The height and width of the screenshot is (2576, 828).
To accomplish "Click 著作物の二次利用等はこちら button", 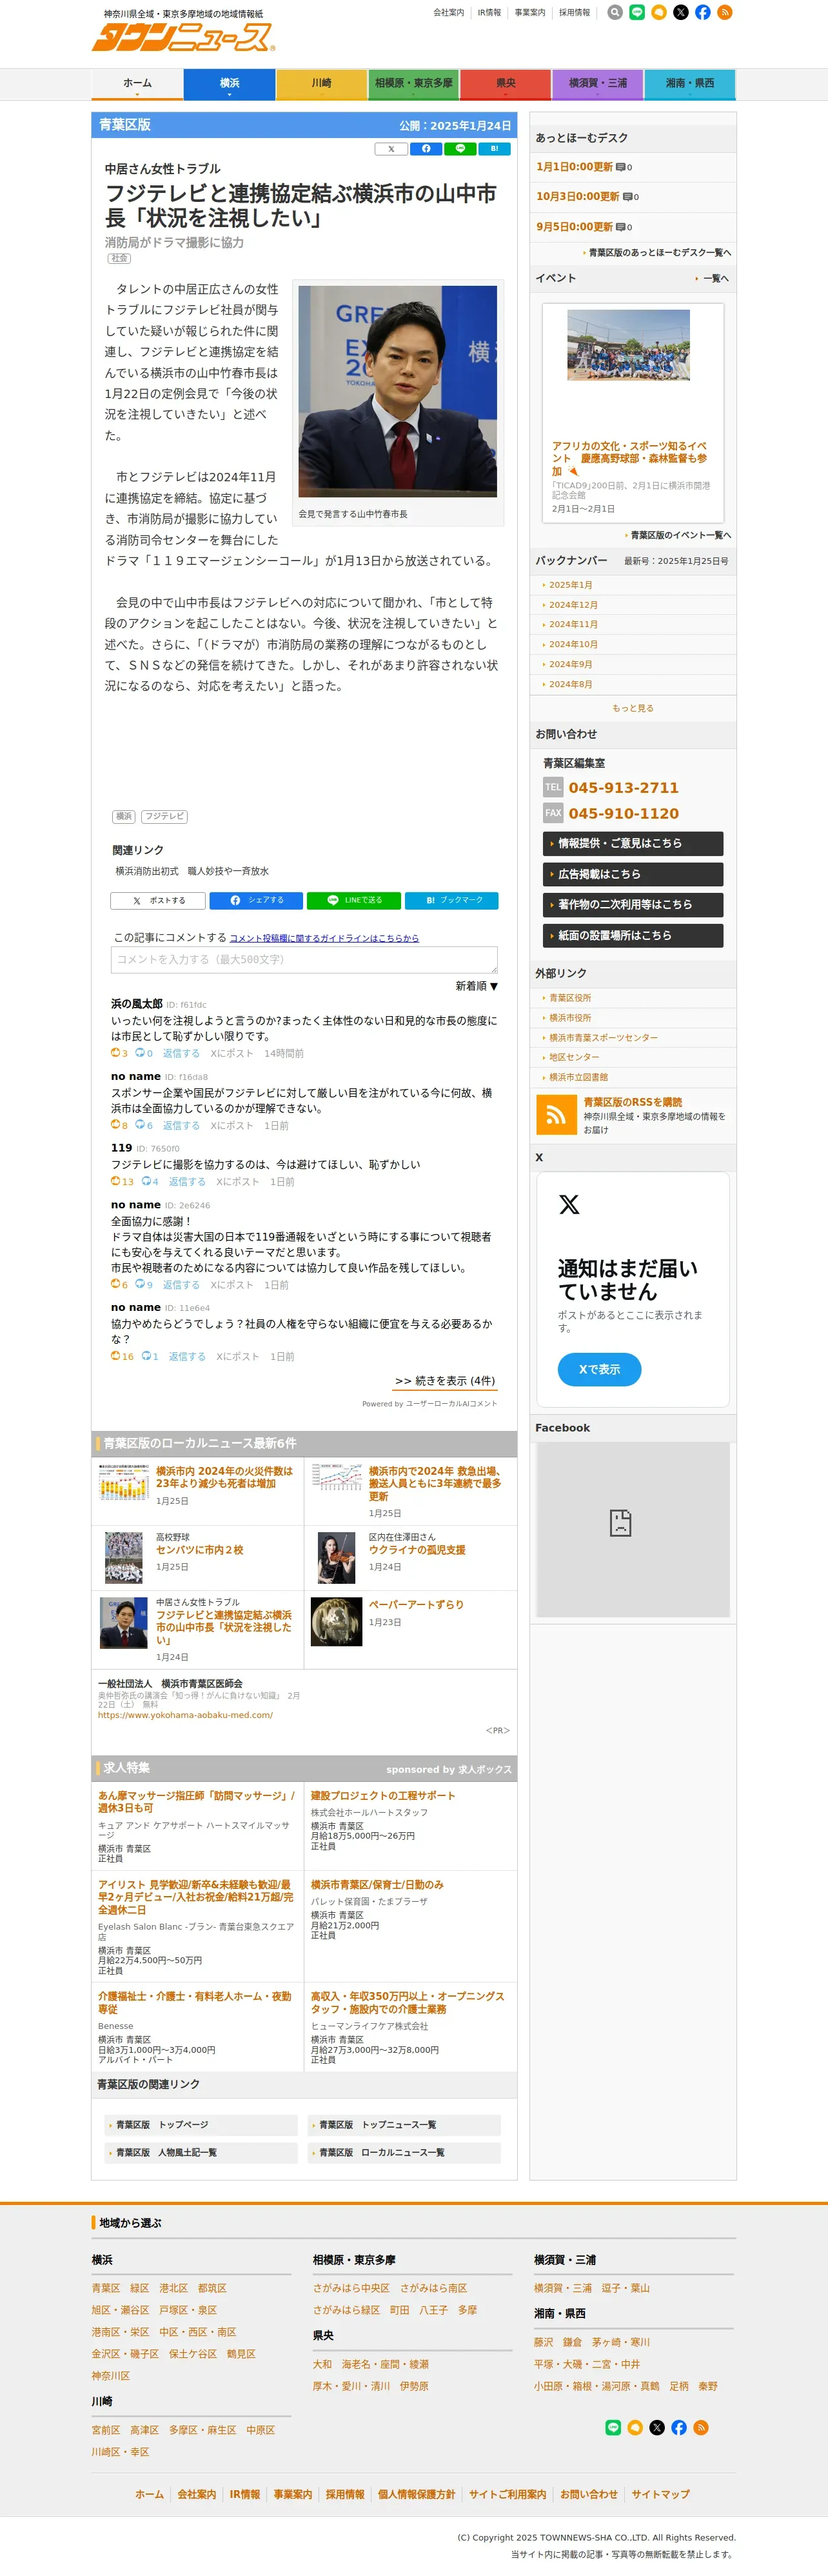I will (x=633, y=905).
